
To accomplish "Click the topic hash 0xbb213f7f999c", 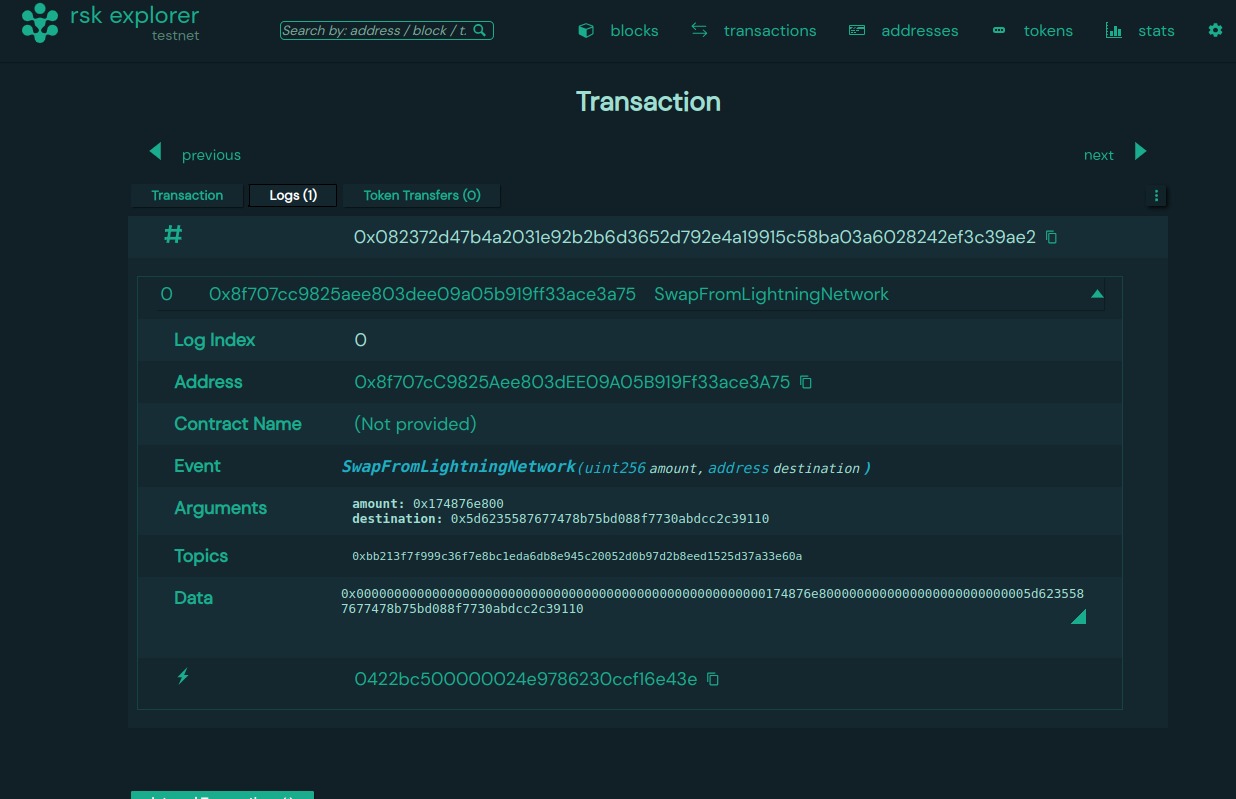I will 577,556.
